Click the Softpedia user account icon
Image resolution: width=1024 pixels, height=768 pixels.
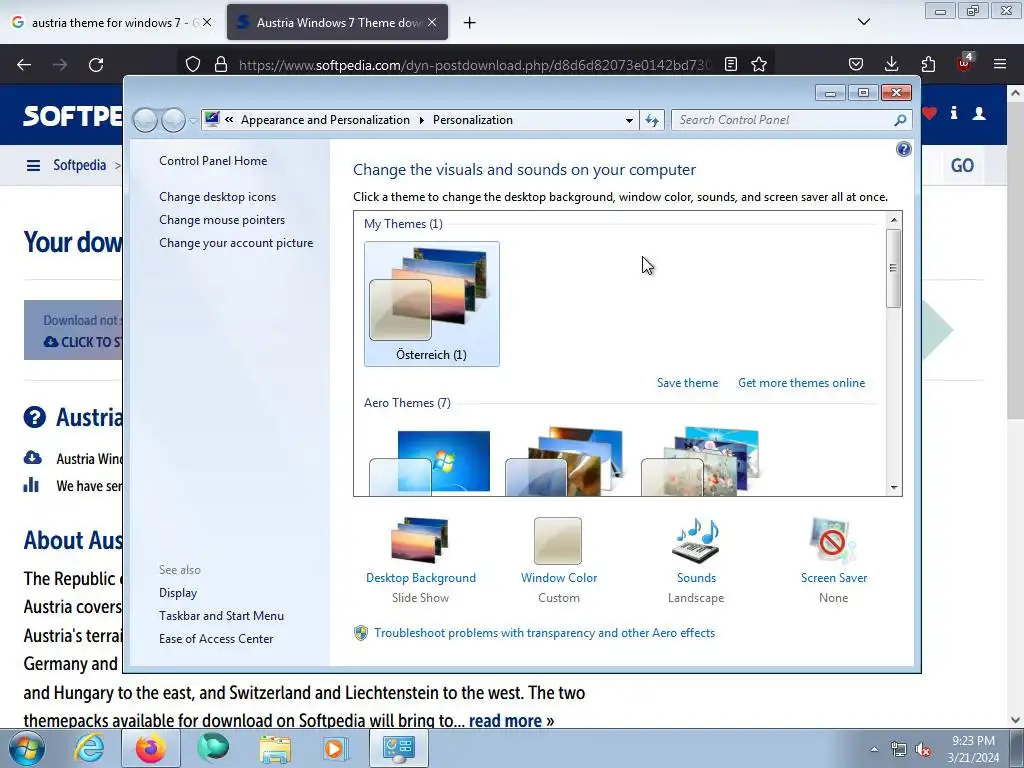[x=979, y=114]
